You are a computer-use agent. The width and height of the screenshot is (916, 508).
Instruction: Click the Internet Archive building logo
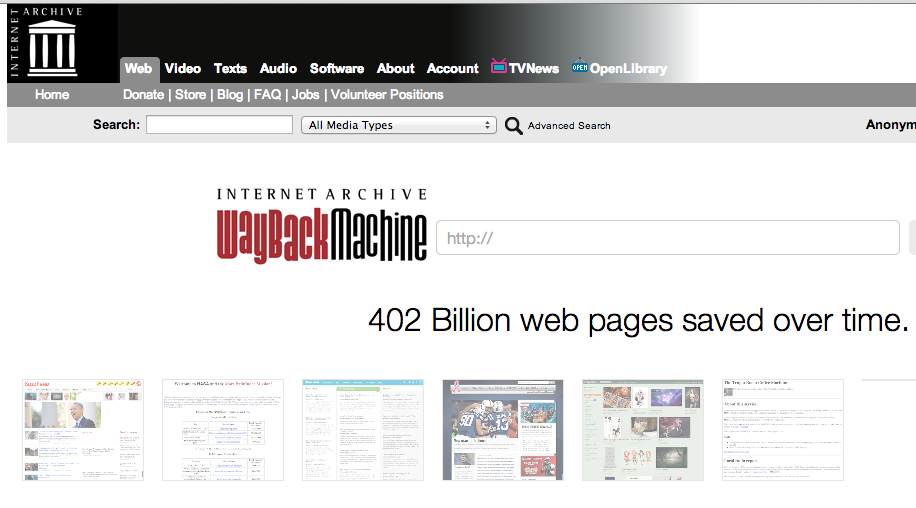click(x=52, y=48)
